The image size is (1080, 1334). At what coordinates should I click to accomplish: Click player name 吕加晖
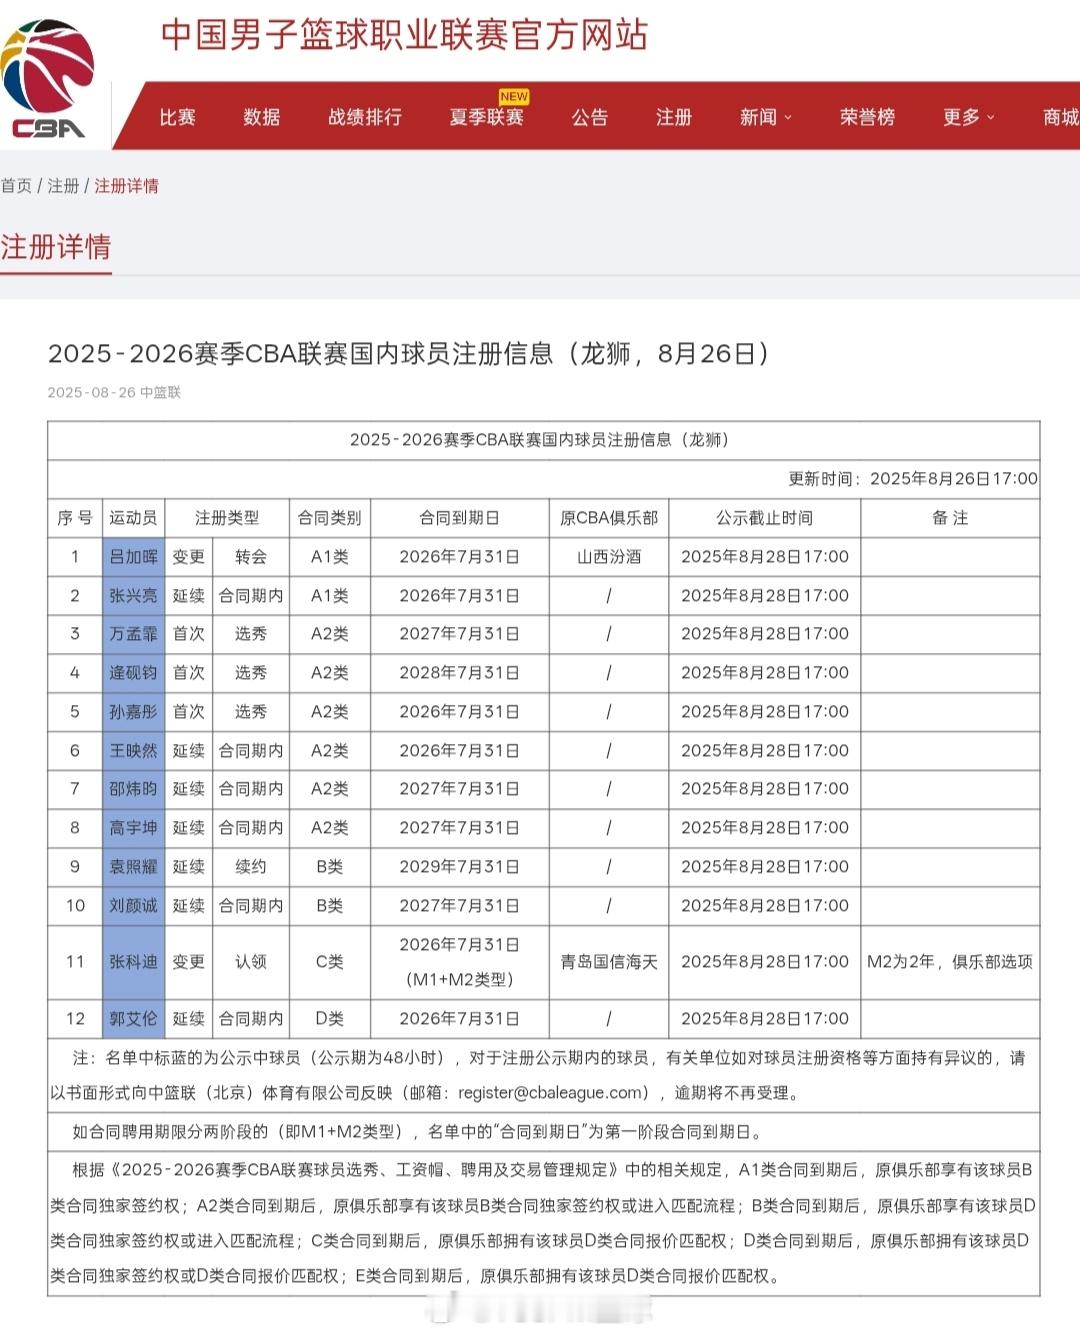click(x=133, y=557)
